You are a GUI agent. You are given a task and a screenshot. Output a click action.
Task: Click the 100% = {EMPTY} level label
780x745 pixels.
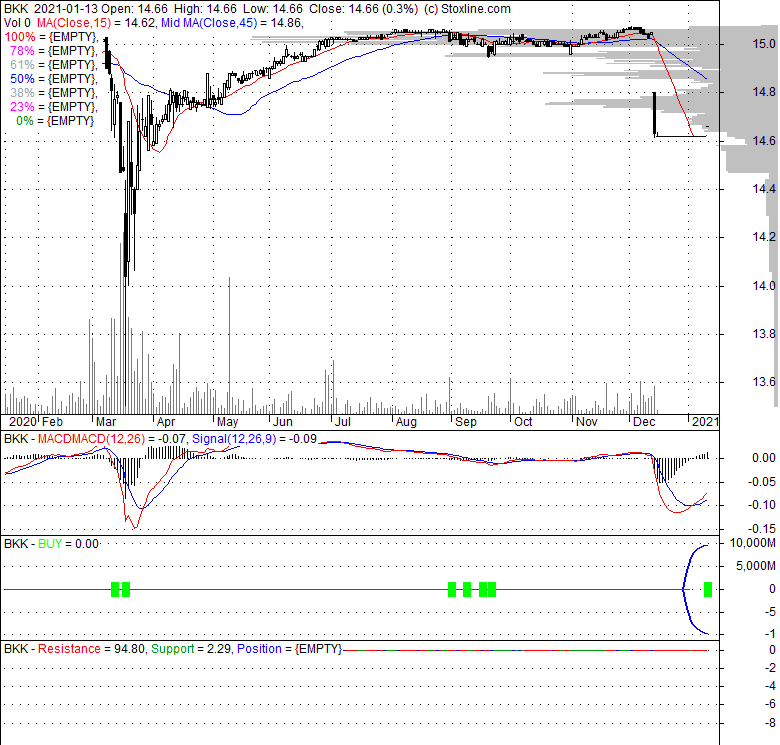click(x=51, y=37)
